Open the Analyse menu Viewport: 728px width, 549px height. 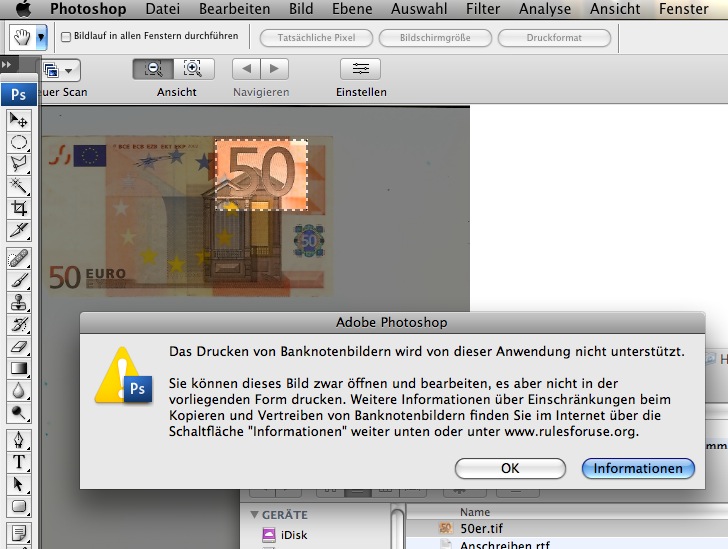[545, 9]
